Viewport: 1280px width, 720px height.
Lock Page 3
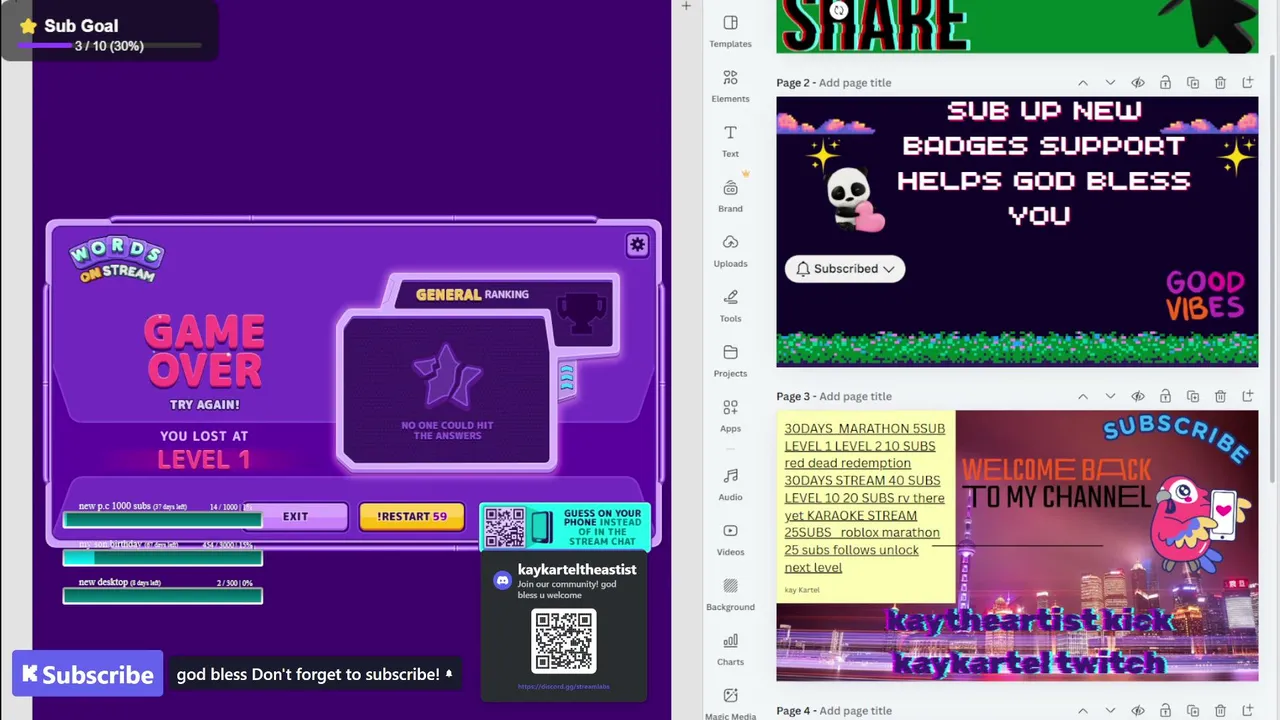1165,397
